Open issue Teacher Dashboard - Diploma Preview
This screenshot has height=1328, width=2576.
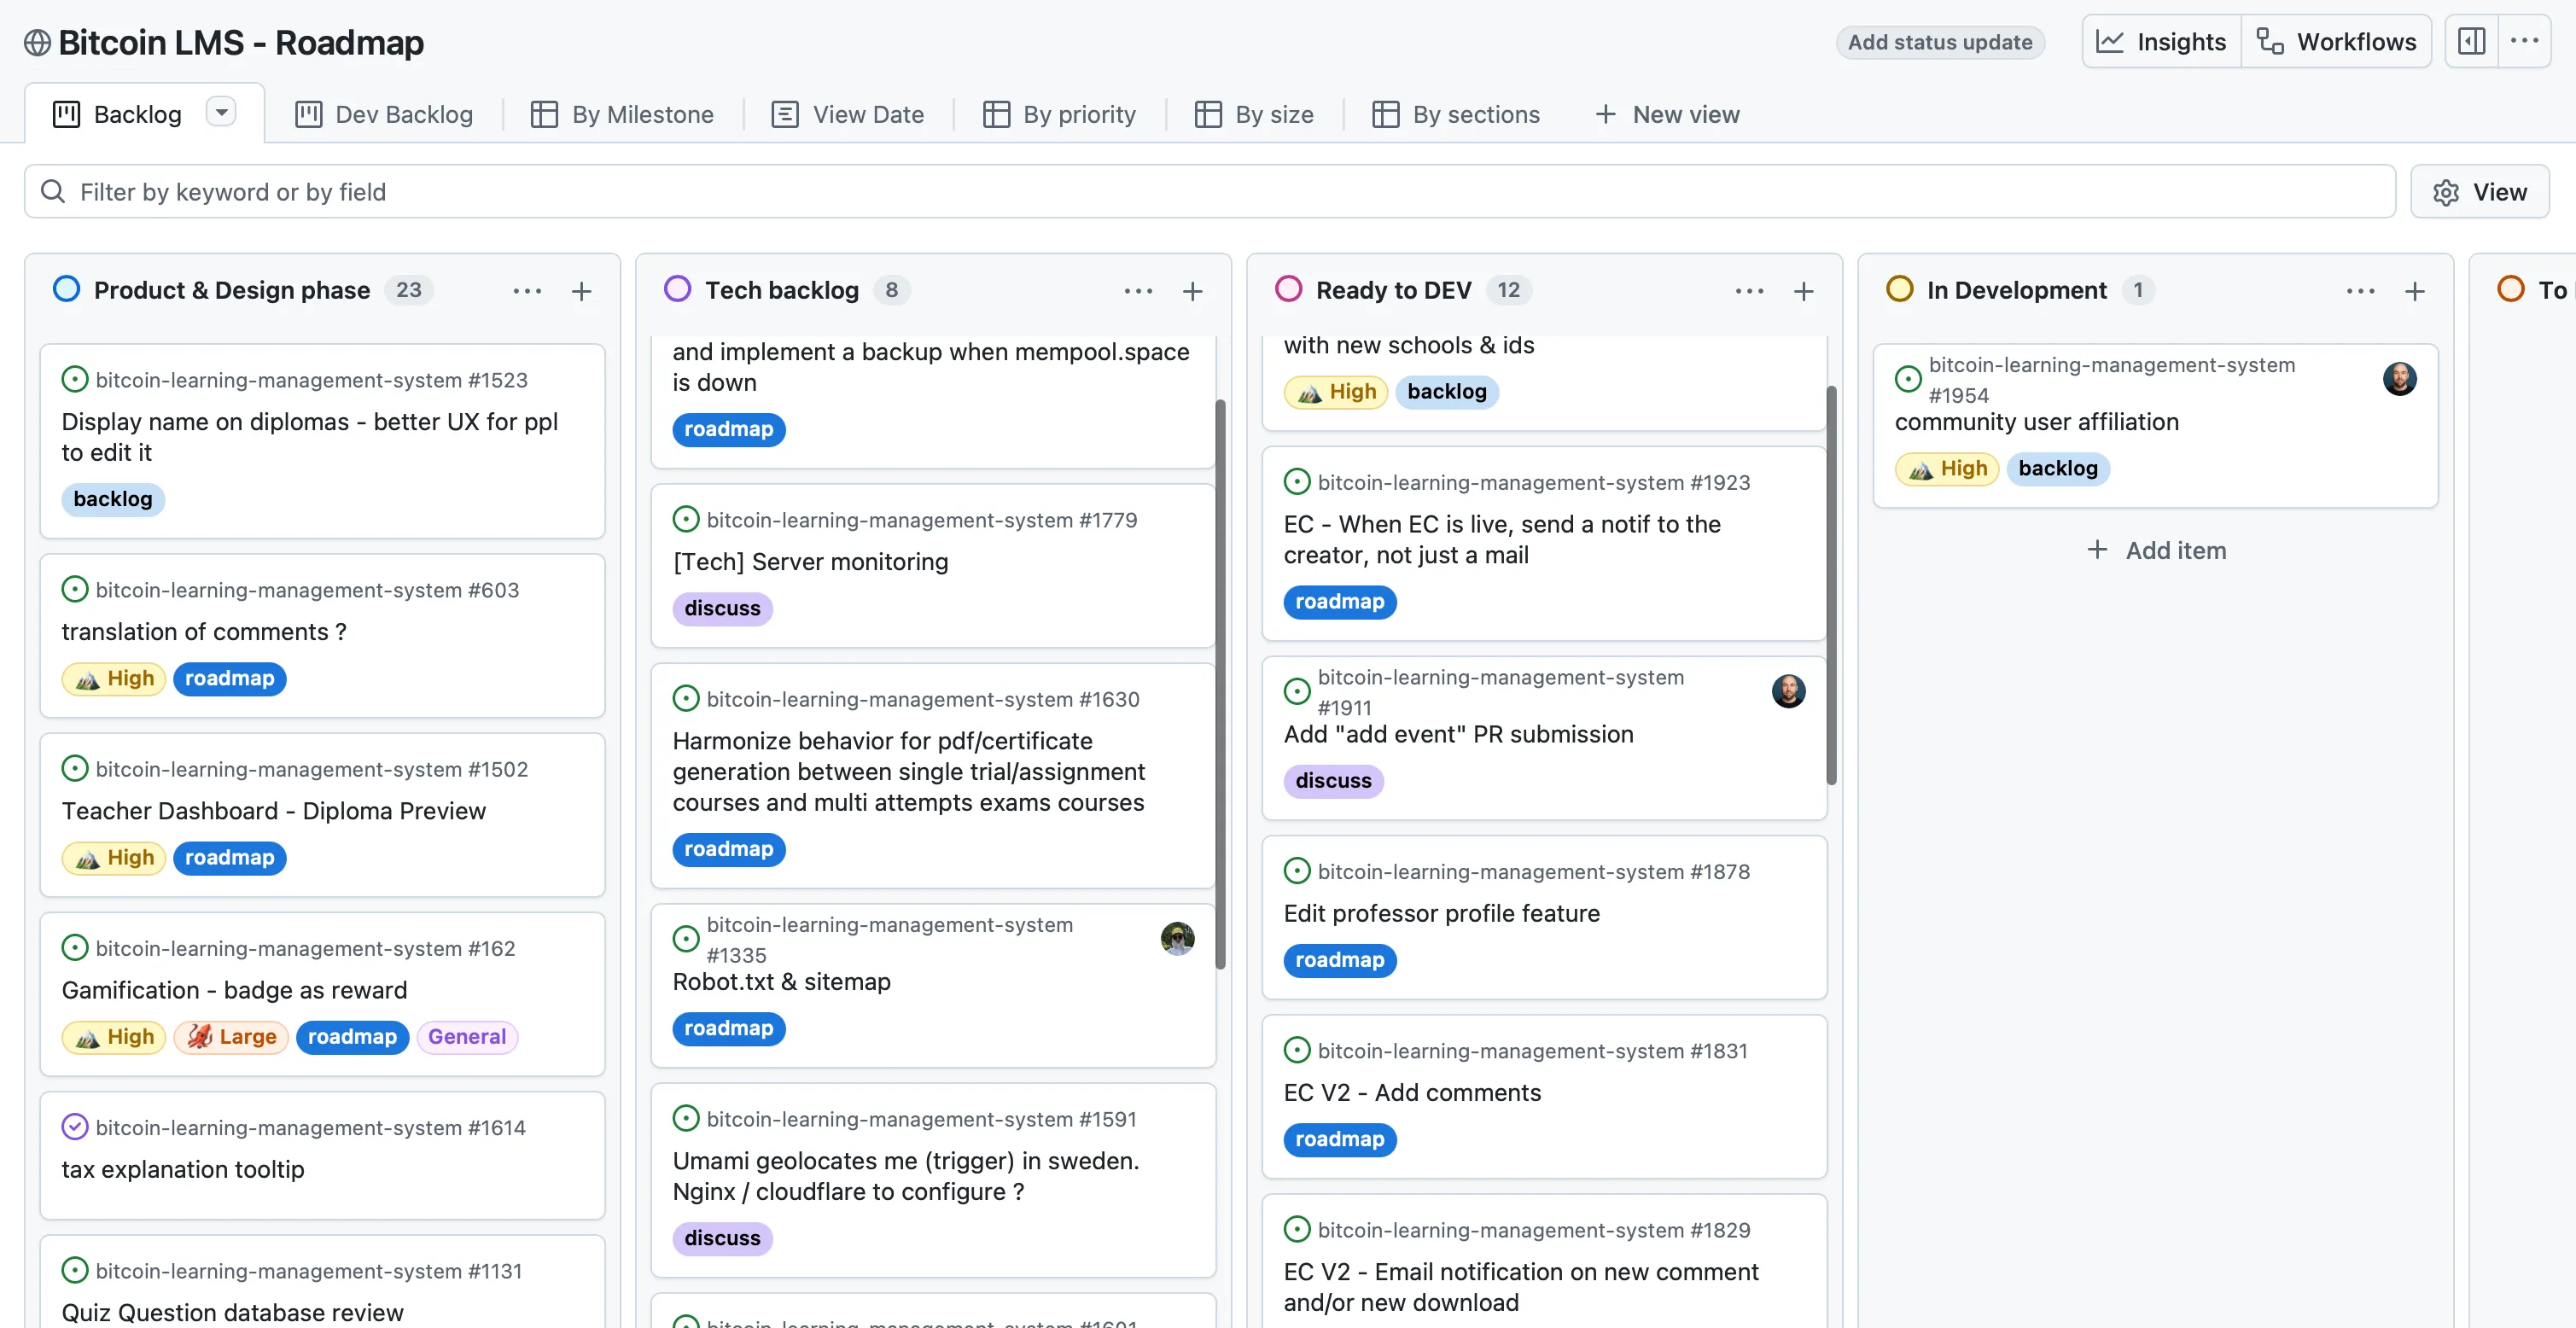pos(273,810)
